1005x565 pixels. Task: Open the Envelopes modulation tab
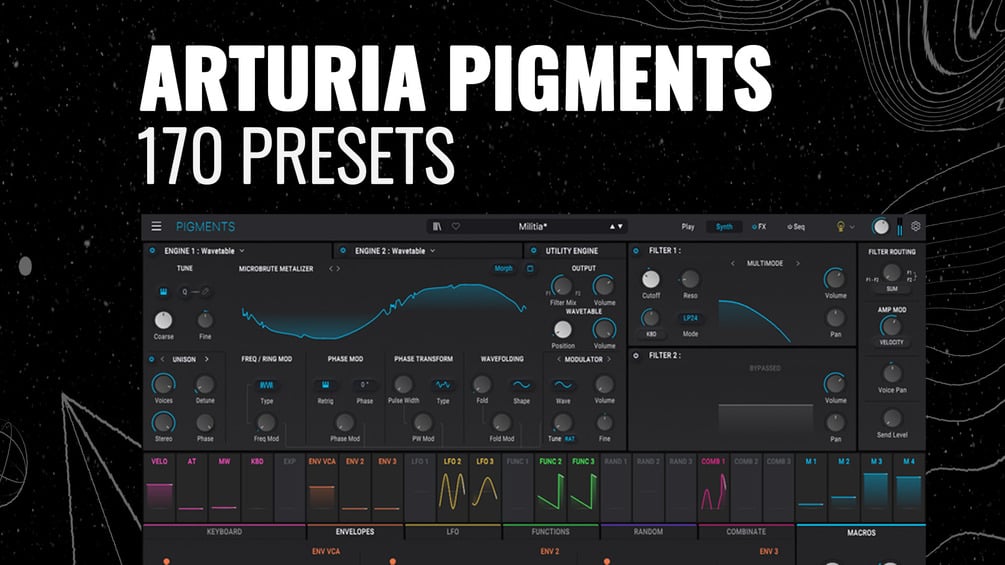click(355, 532)
